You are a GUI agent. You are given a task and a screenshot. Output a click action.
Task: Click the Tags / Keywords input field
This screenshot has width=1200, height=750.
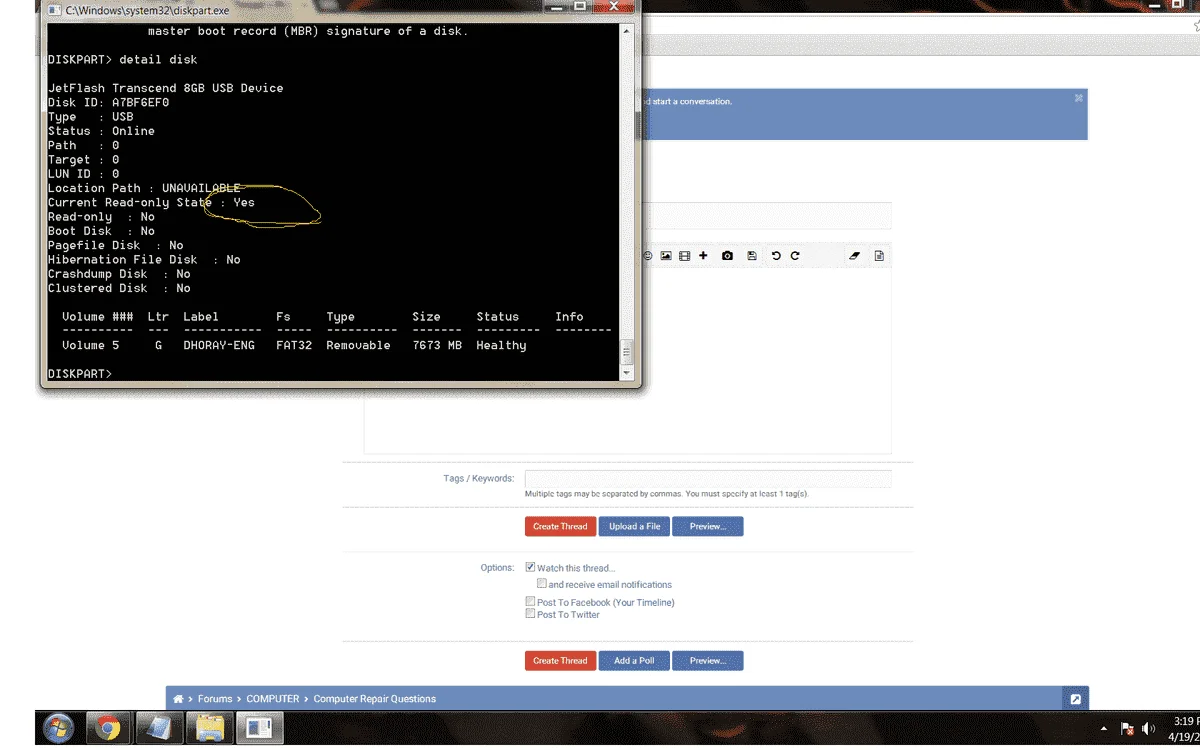[708, 479]
